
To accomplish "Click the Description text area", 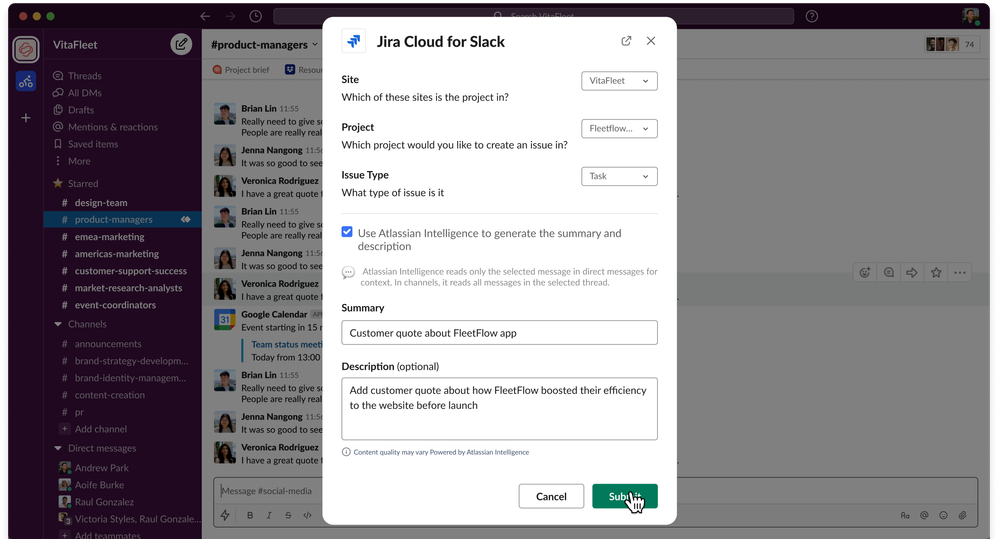I will click(x=499, y=409).
